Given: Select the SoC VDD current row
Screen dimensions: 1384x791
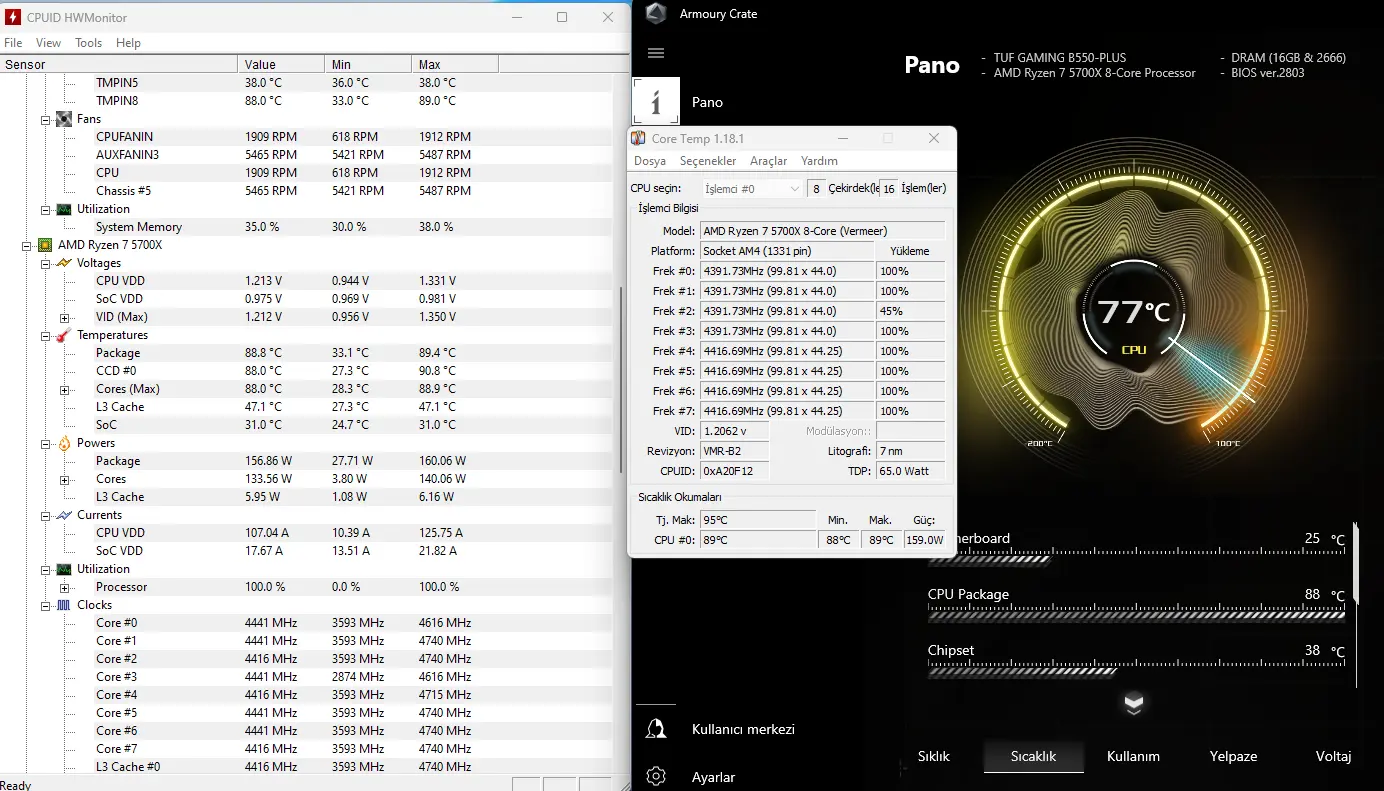Looking at the screenshot, I should tap(305, 551).
